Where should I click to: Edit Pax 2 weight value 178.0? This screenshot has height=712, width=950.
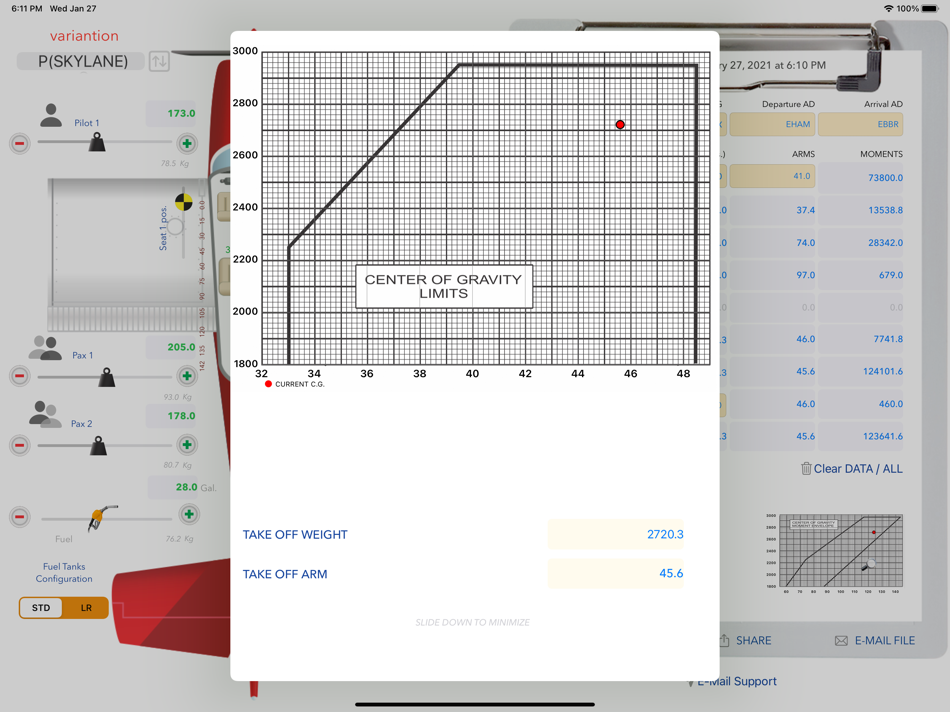click(171, 416)
